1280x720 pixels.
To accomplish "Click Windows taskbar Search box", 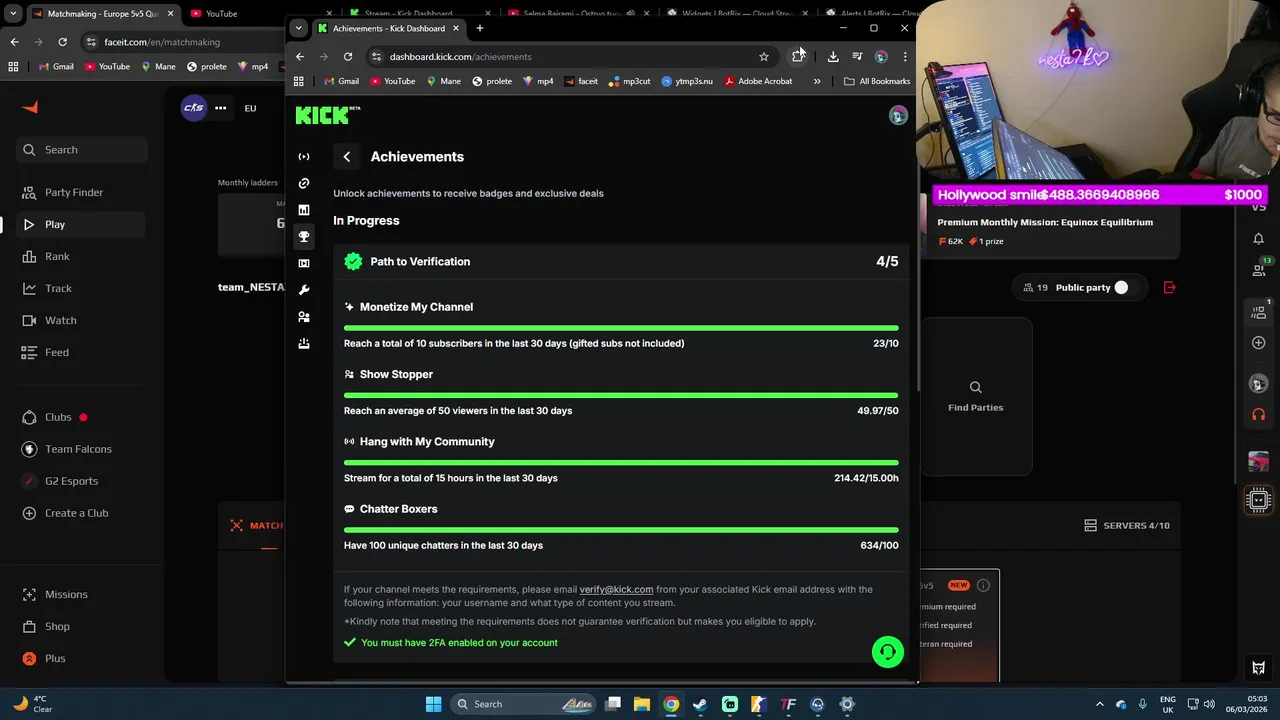I will coord(522,704).
